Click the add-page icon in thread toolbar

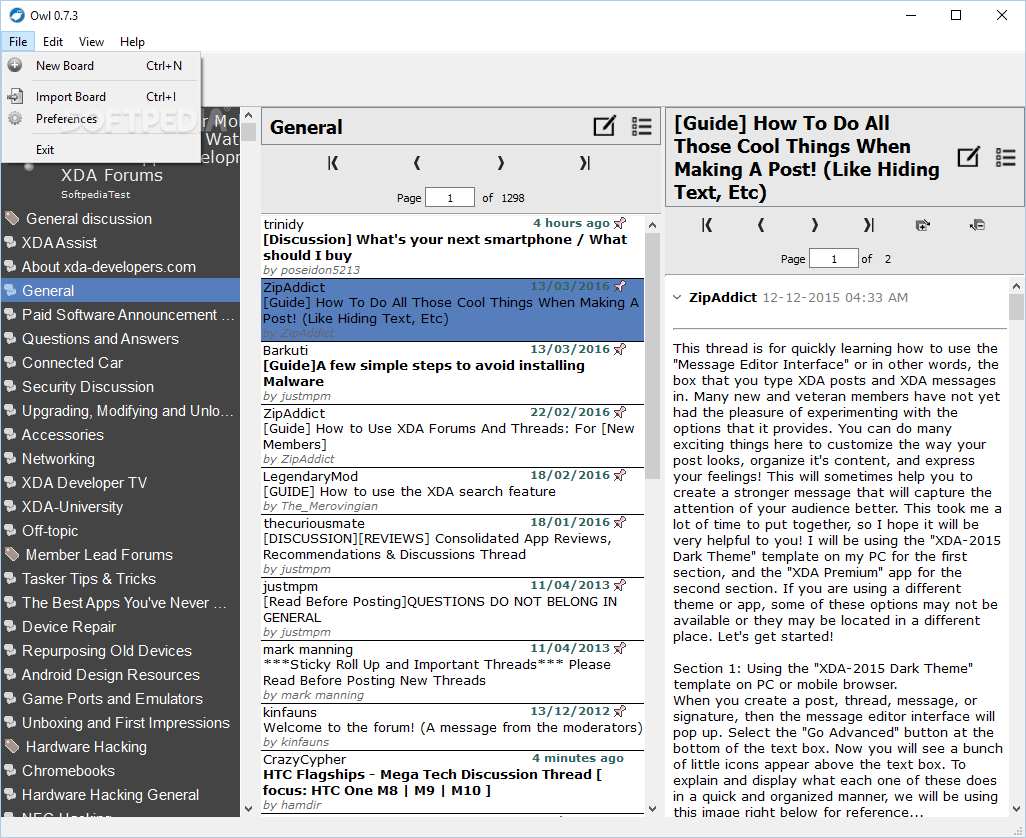coord(923,225)
